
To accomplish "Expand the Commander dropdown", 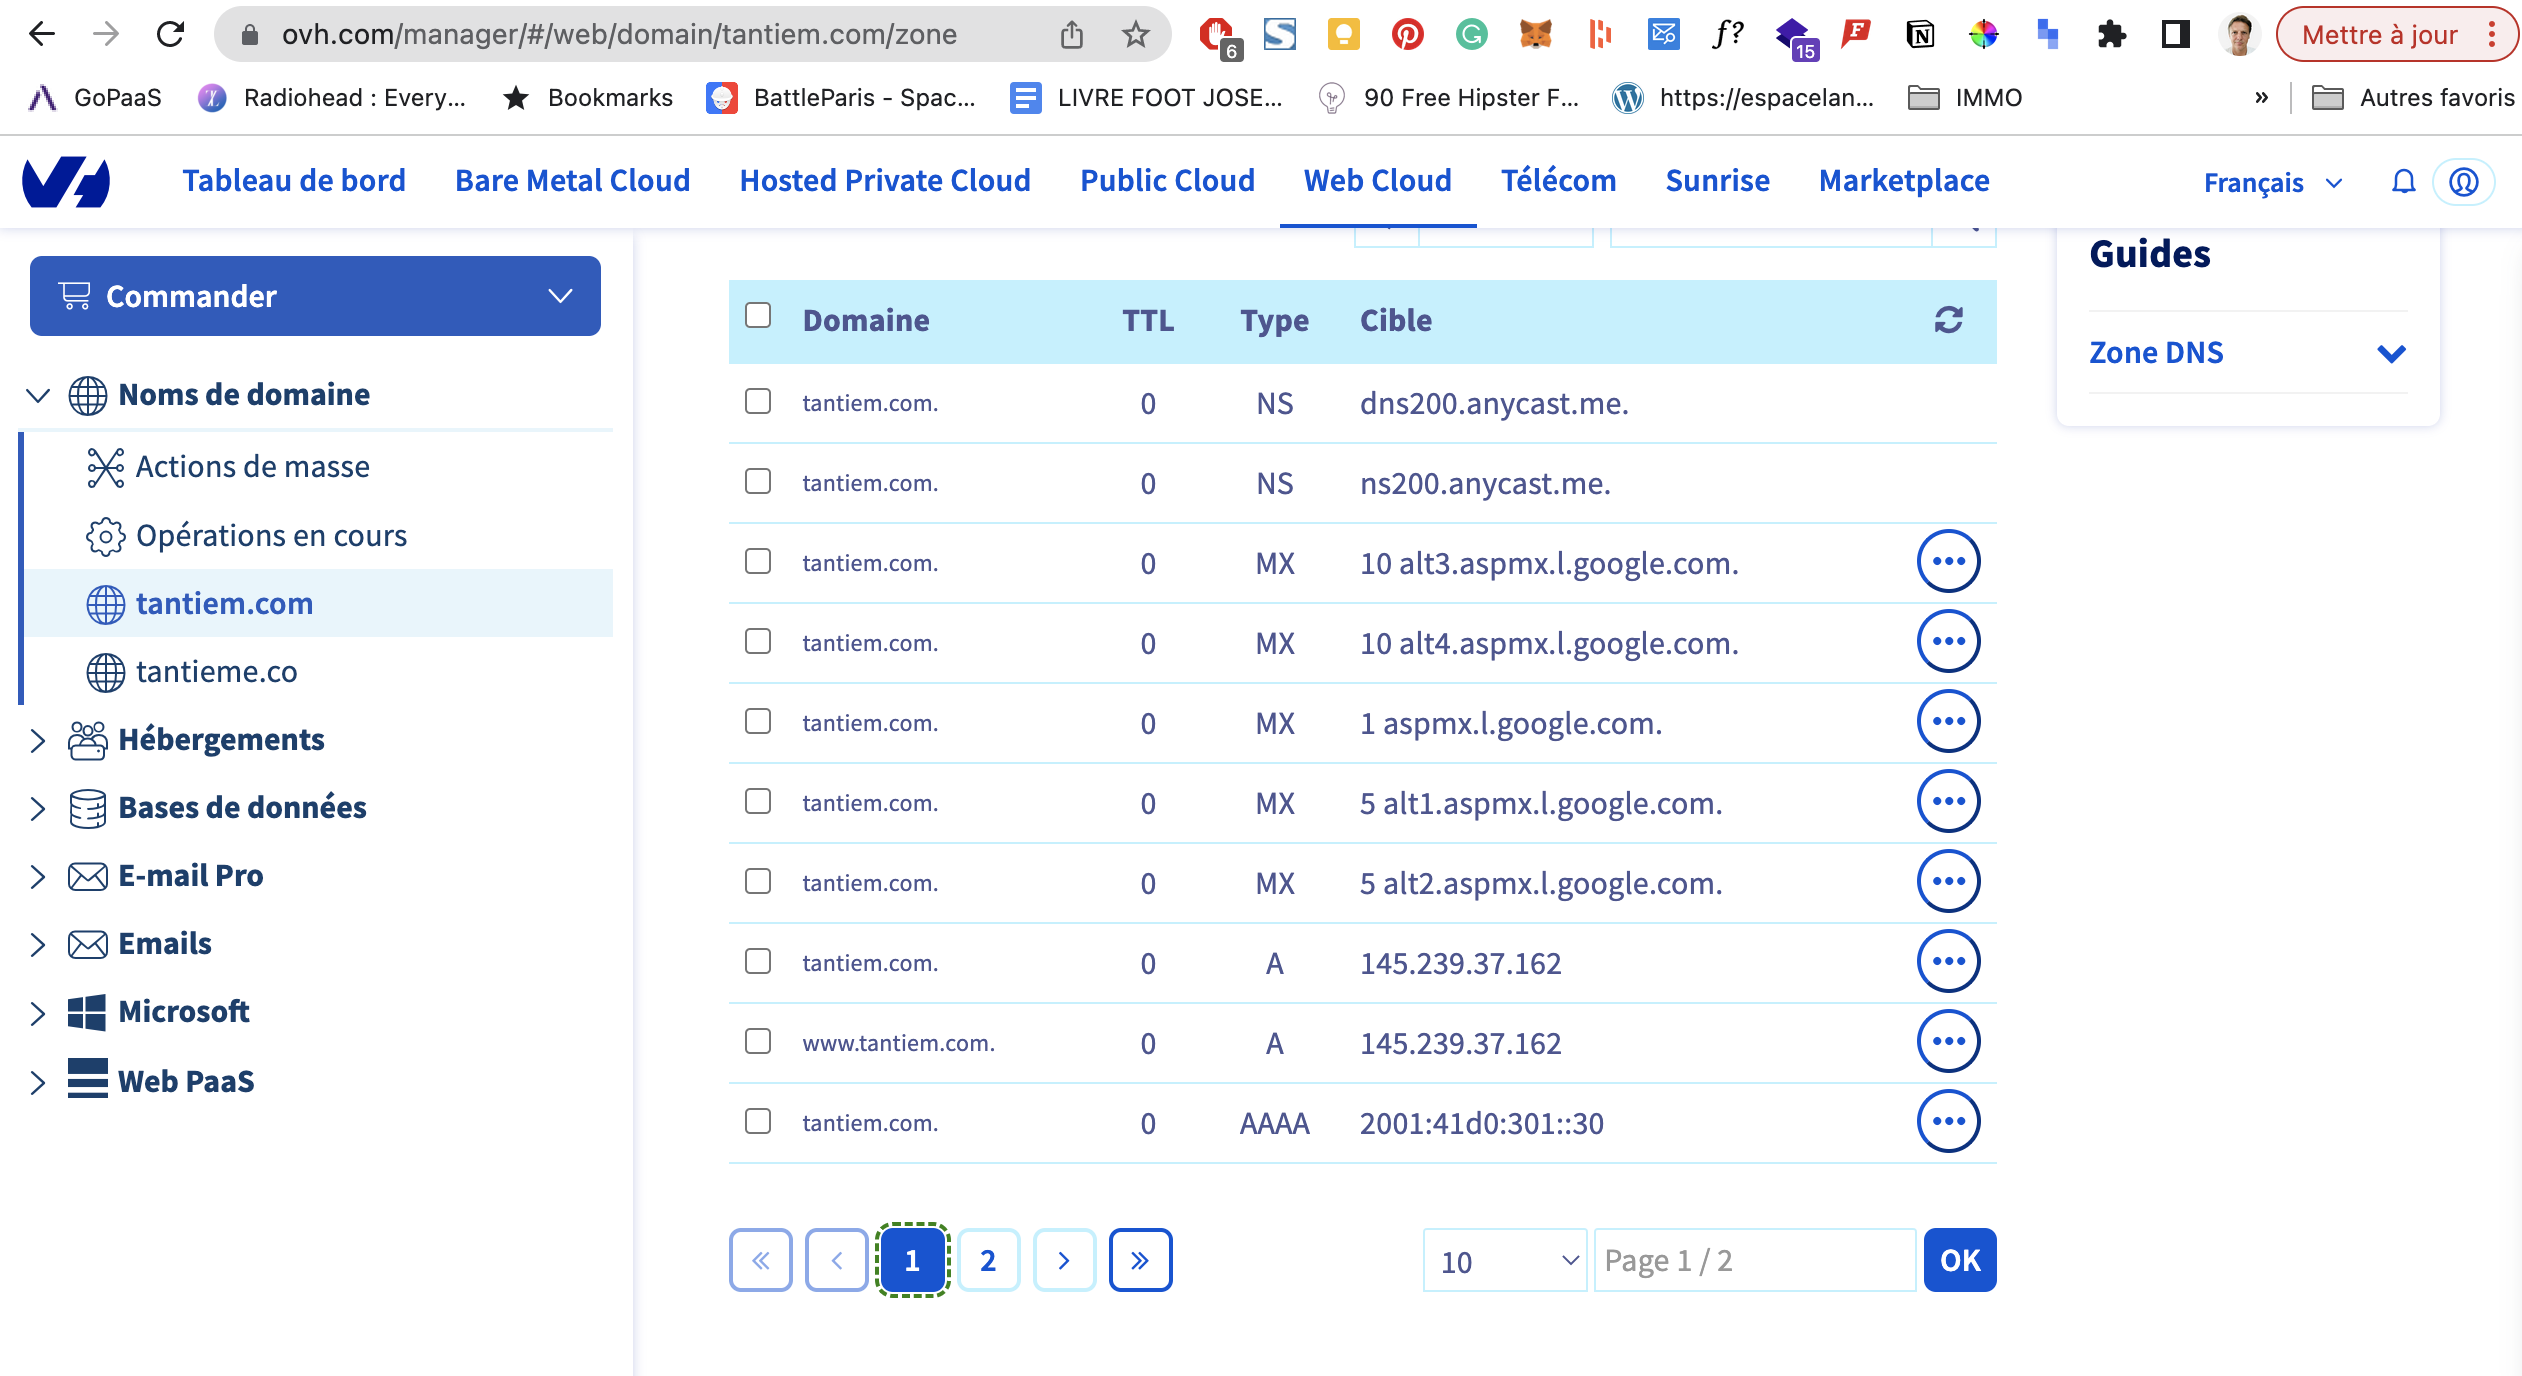I will click(x=315, y=296).
